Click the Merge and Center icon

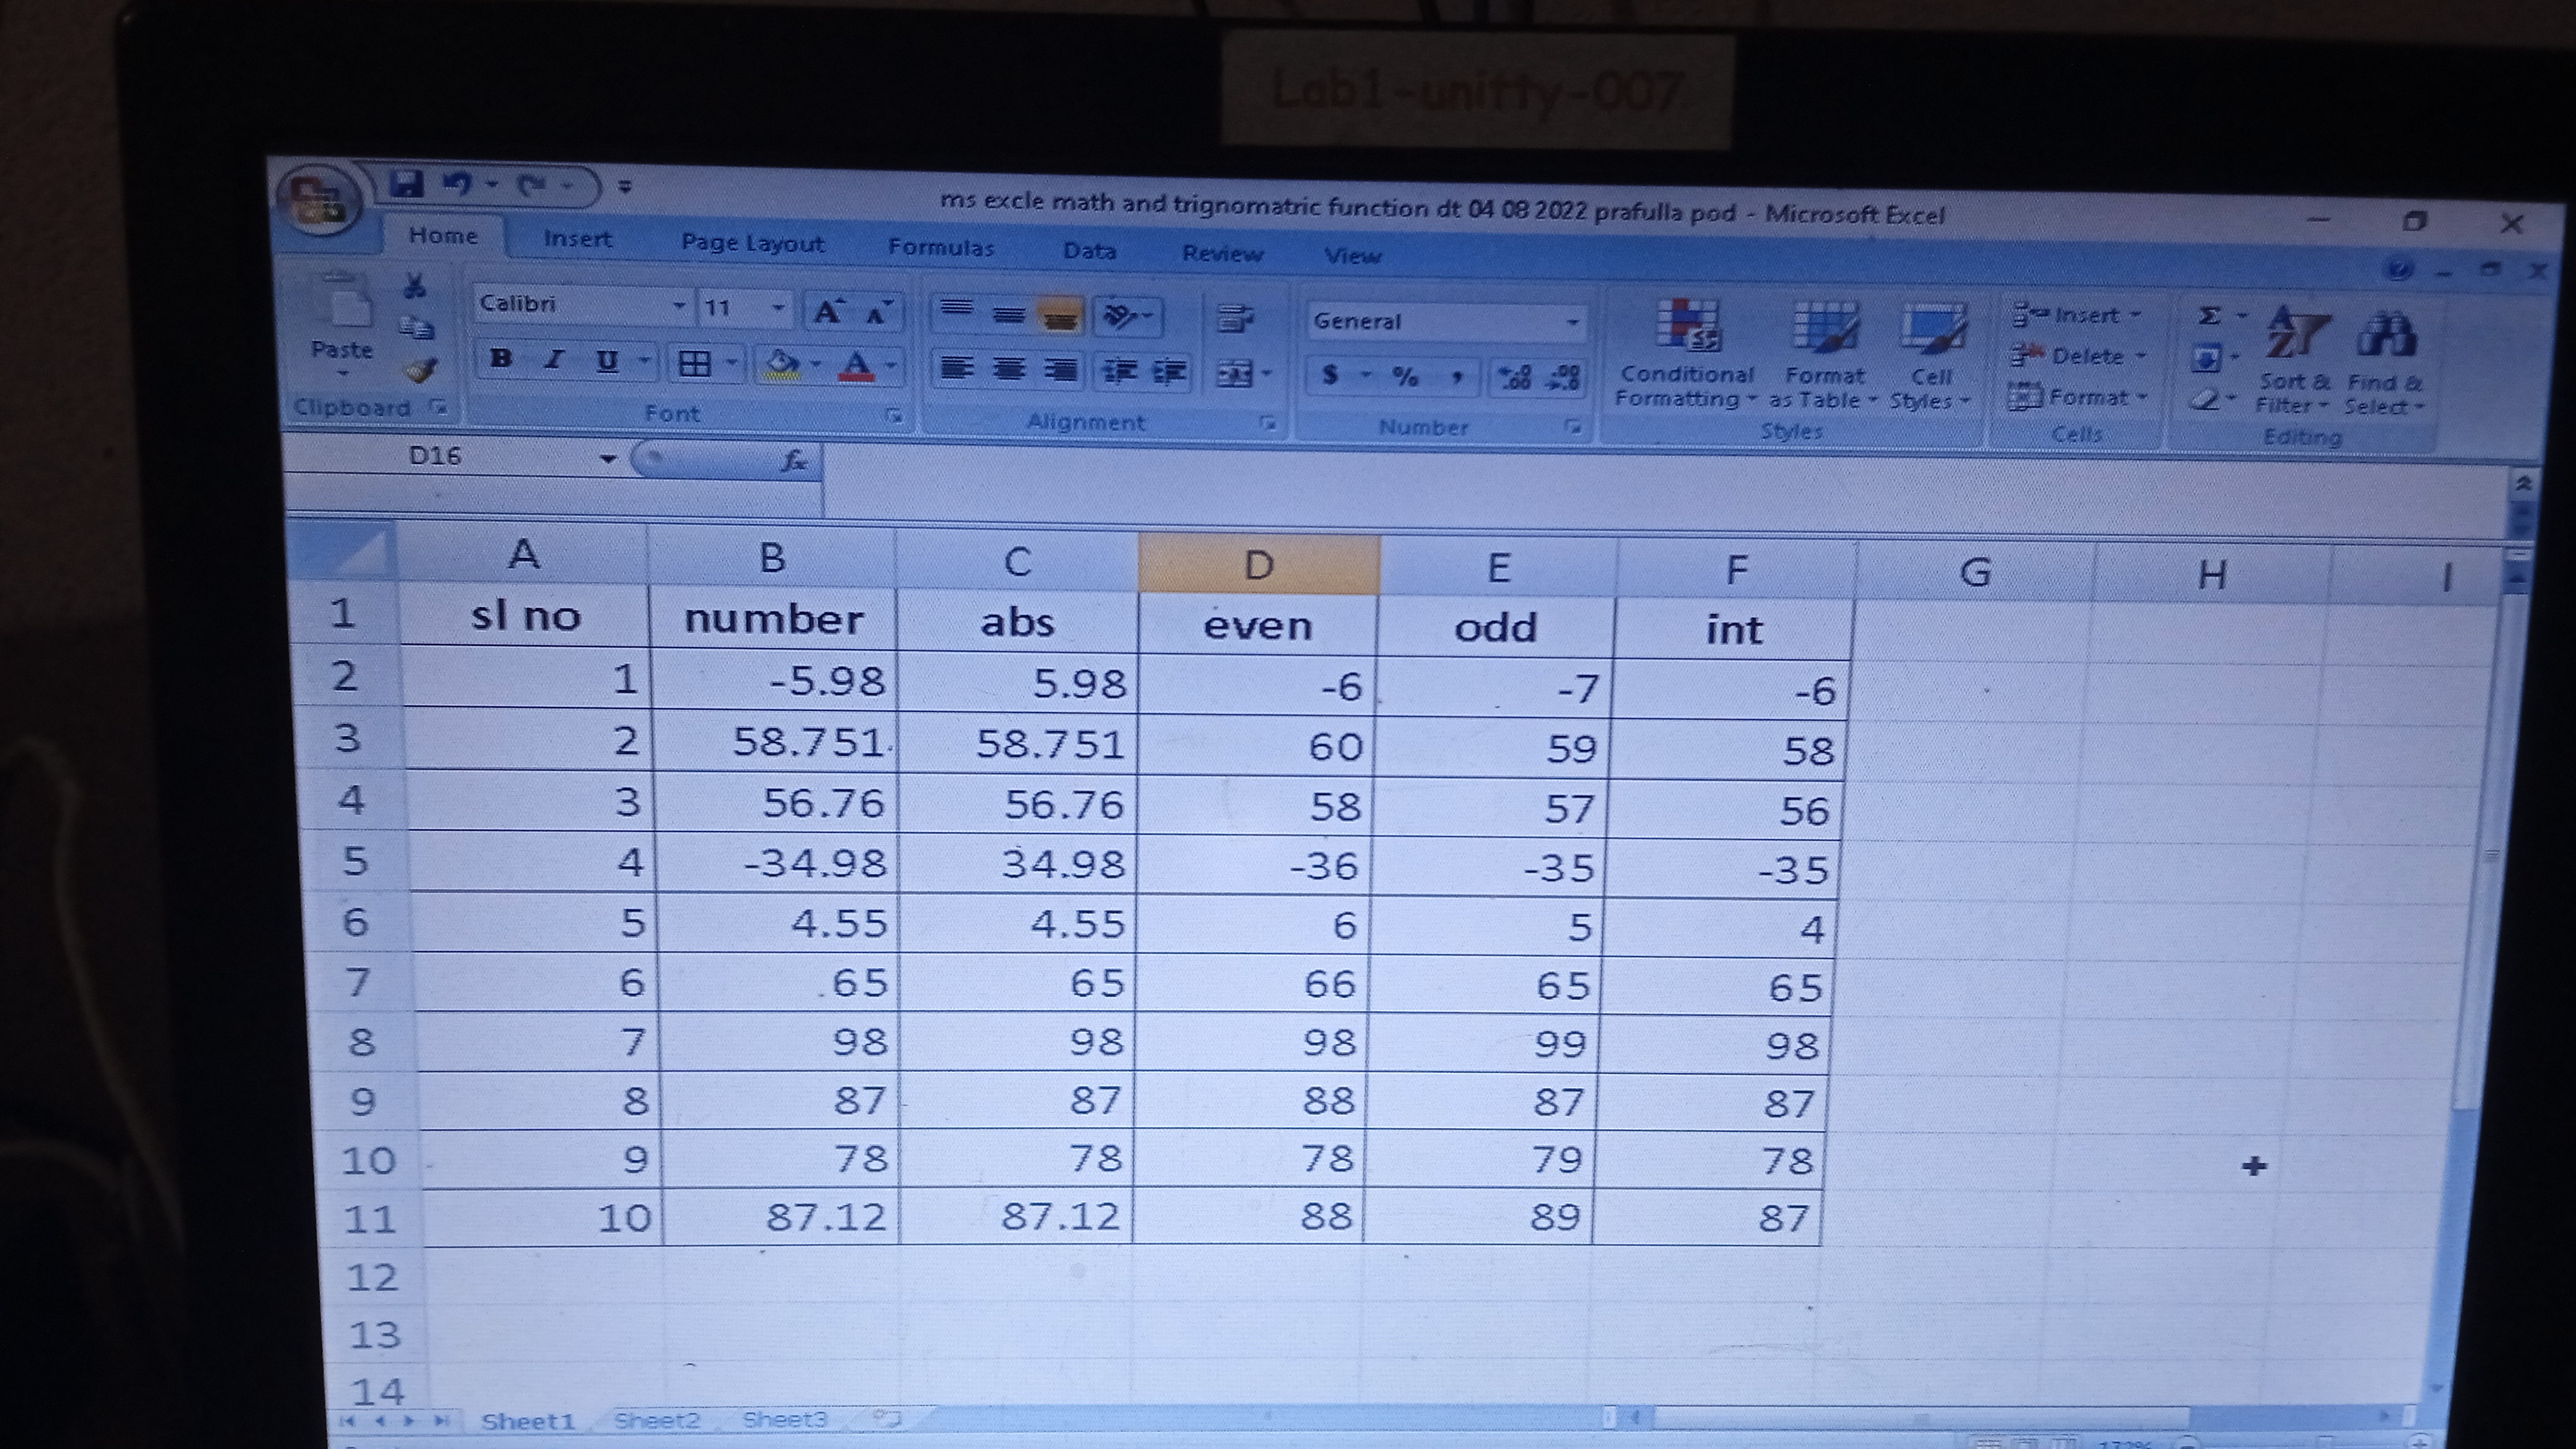1236,374
